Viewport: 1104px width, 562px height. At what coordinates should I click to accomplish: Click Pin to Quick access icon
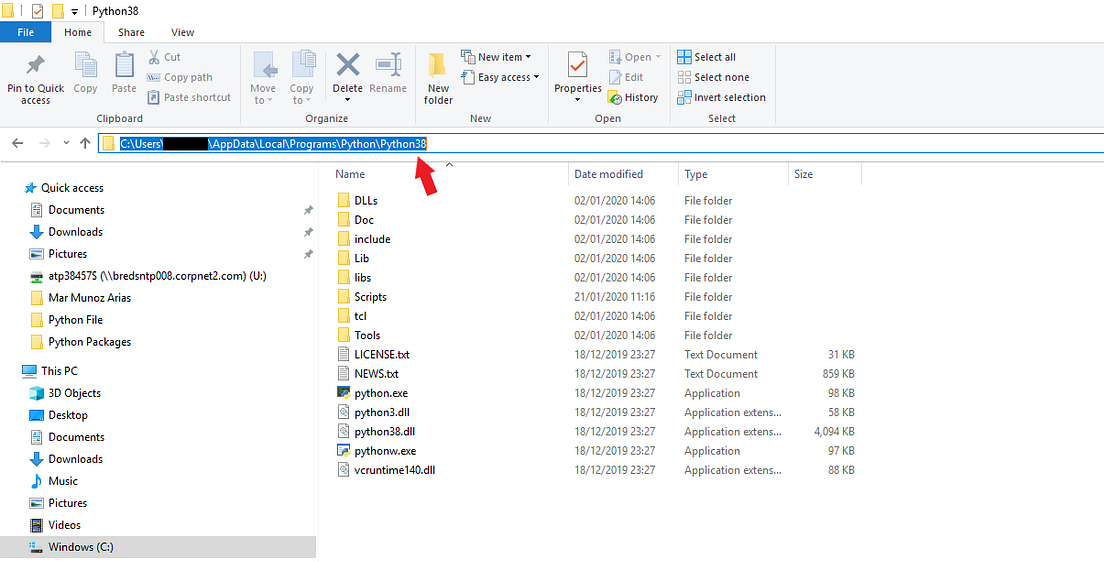[x=35, y=66]
